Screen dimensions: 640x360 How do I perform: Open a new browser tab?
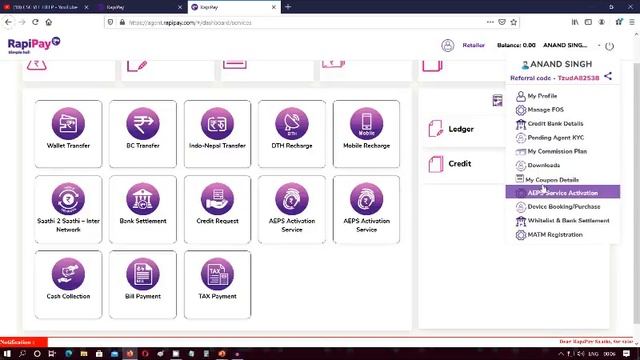coord(288,7)
